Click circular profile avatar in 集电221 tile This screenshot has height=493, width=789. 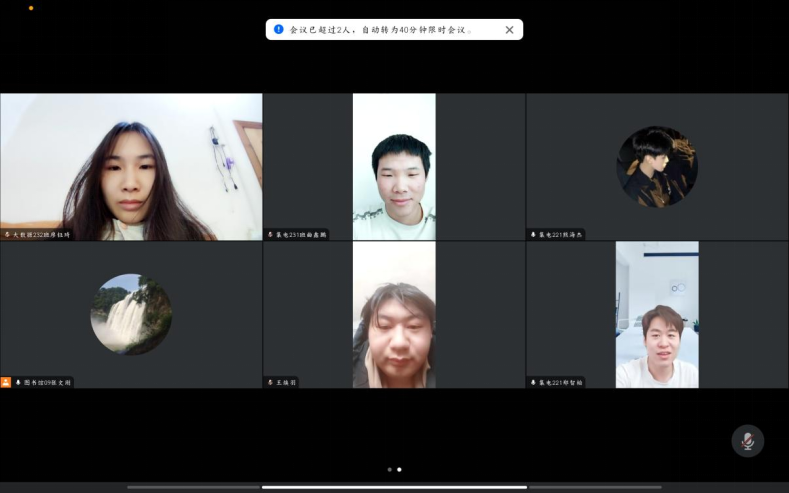click(657, 167)
